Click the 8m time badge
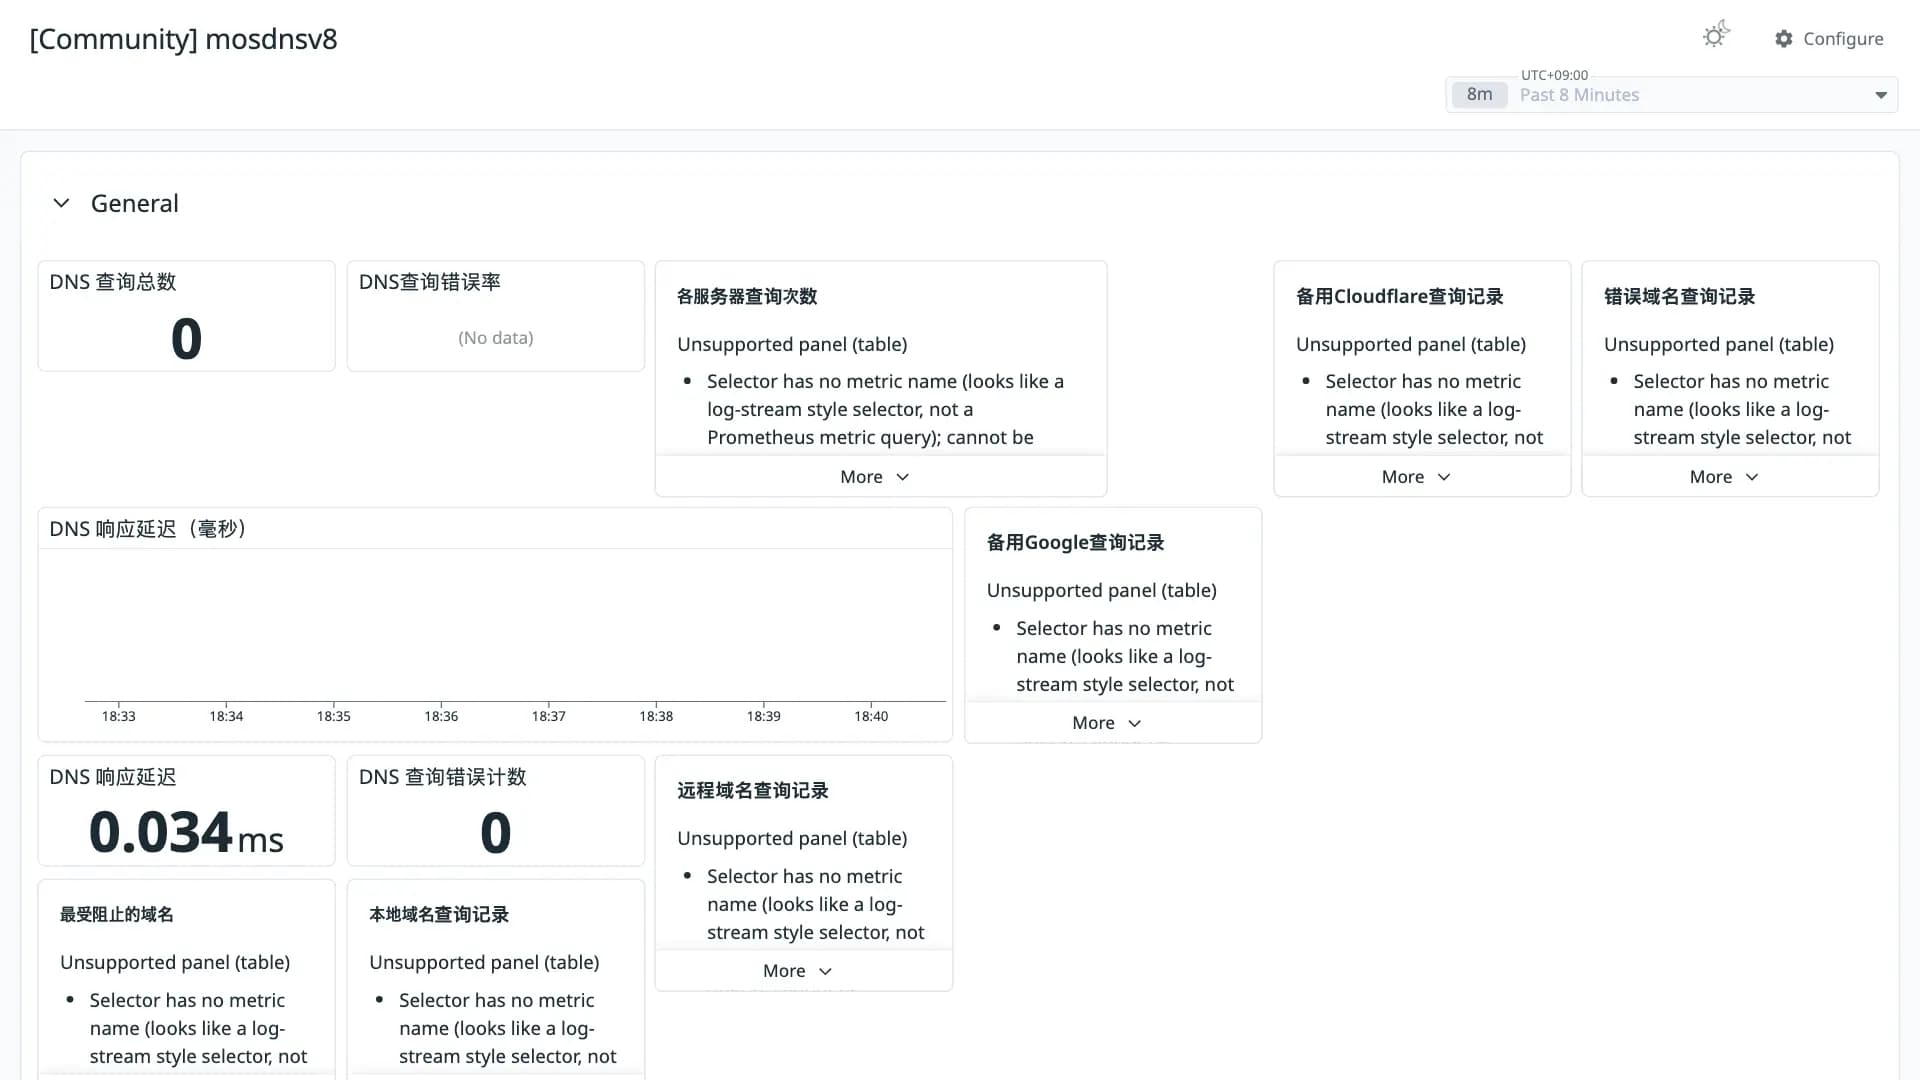 point(1479,95)
